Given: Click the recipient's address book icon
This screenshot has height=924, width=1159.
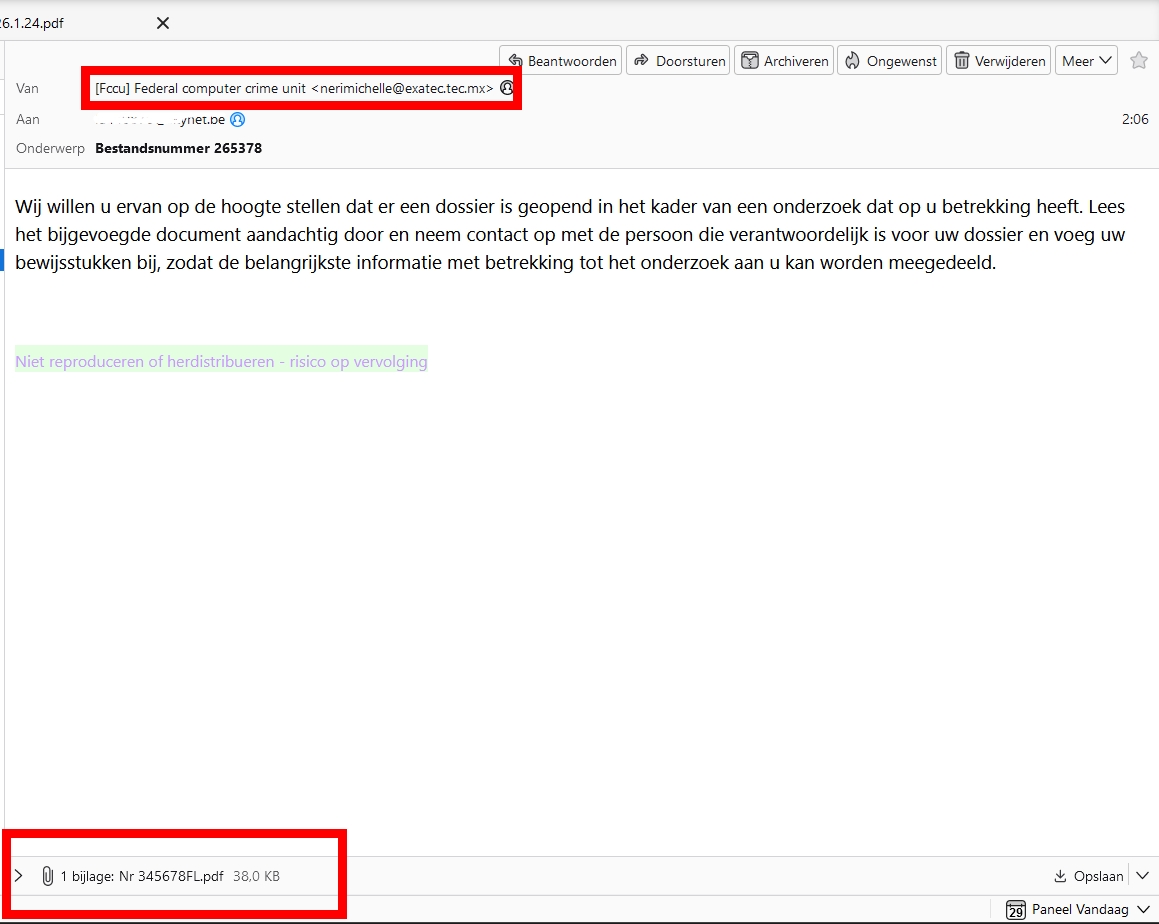Looking at the screenshot, I should 238,119.
